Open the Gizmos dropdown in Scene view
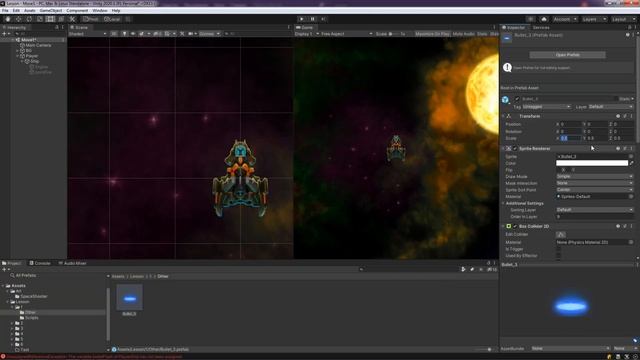The height and width of the screenshot is (360, 640). click(209, 34)
